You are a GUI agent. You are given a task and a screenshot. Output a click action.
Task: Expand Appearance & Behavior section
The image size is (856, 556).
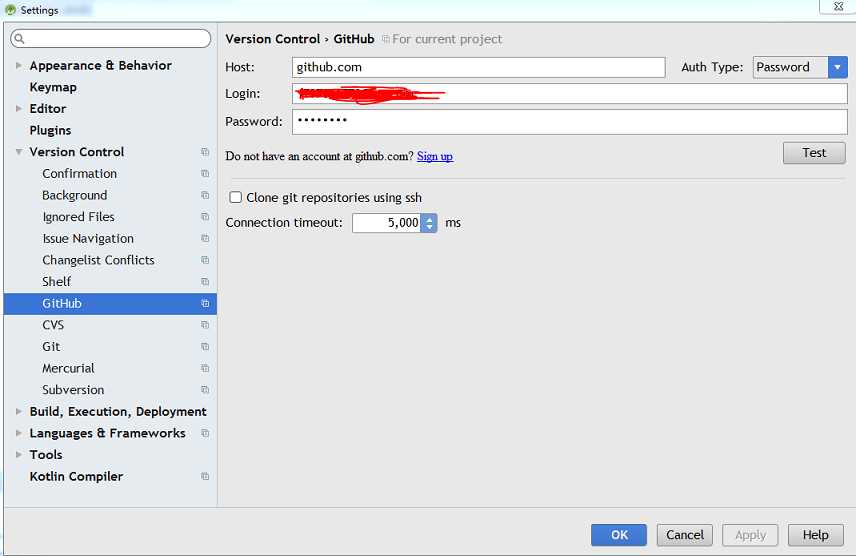(19, 65)
